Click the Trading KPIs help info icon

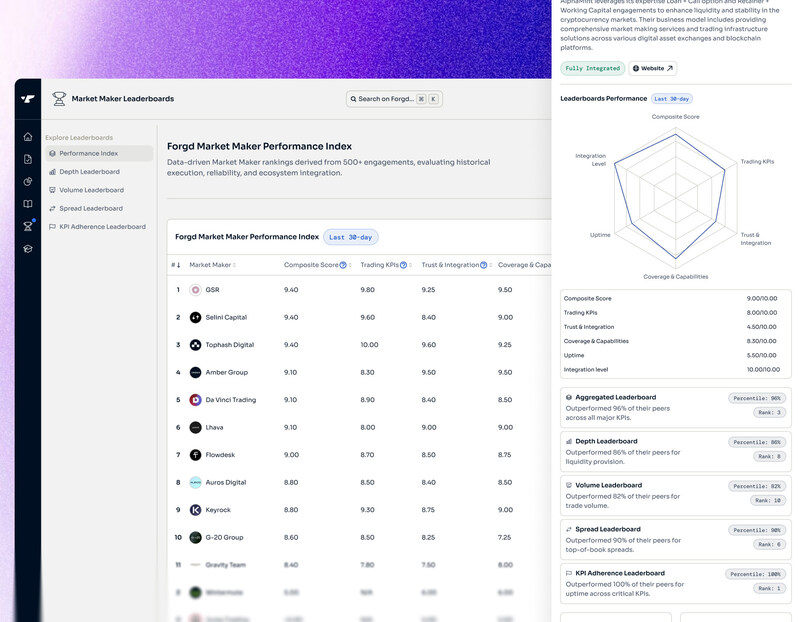point(404,265)
